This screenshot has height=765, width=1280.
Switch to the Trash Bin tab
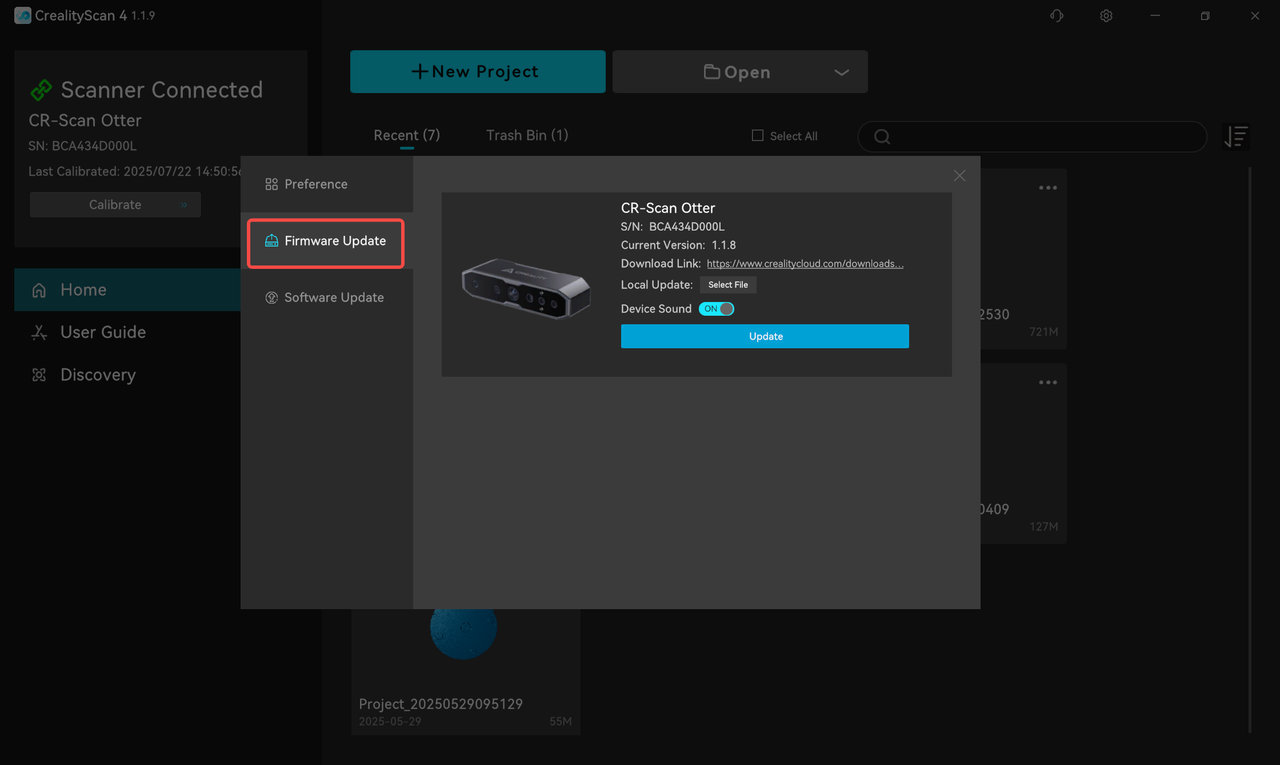[527, 135]
